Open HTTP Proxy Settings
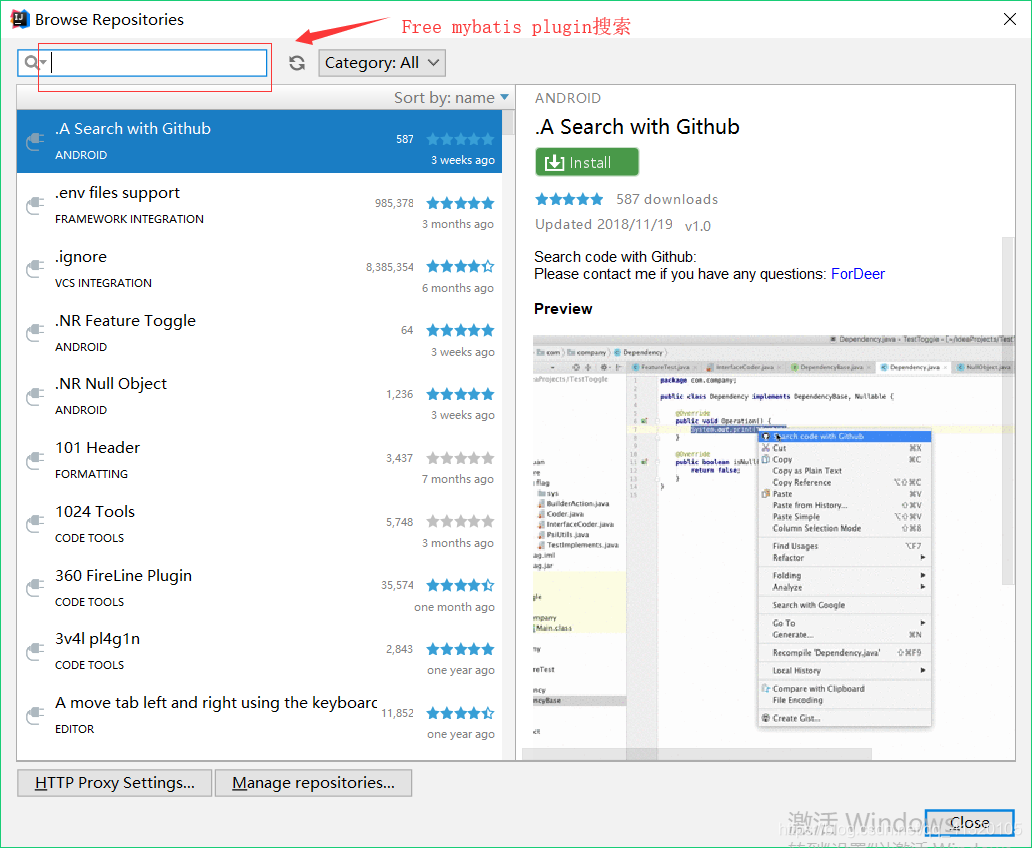This screenshot has height=848, width=1032. point(115,783)
